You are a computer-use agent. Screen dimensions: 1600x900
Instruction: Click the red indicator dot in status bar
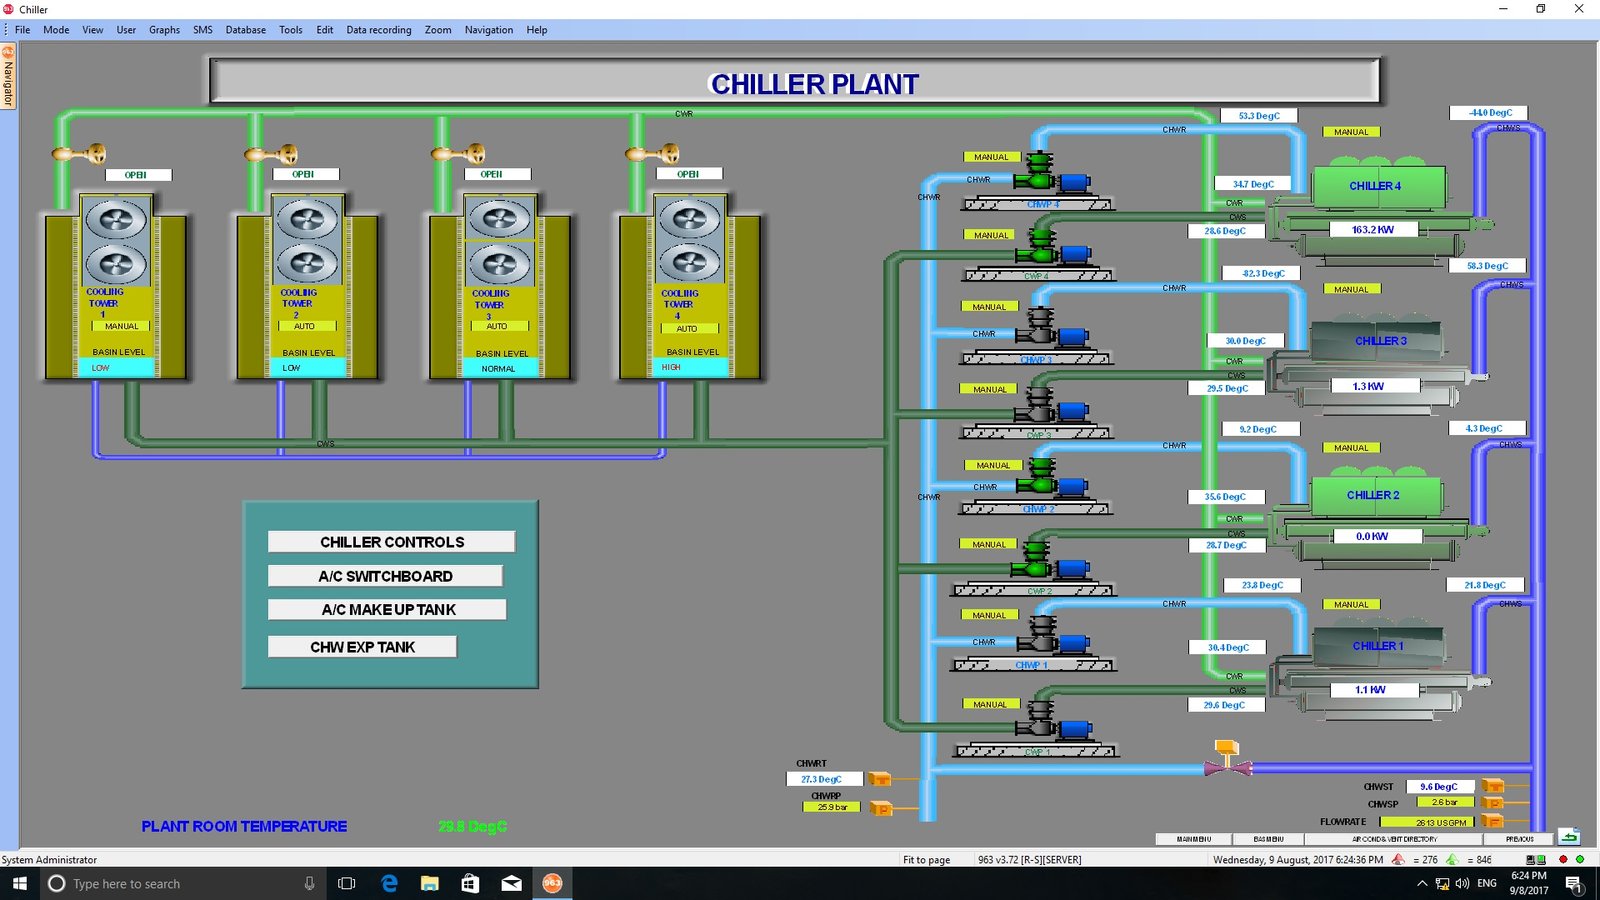[1563, 859]
